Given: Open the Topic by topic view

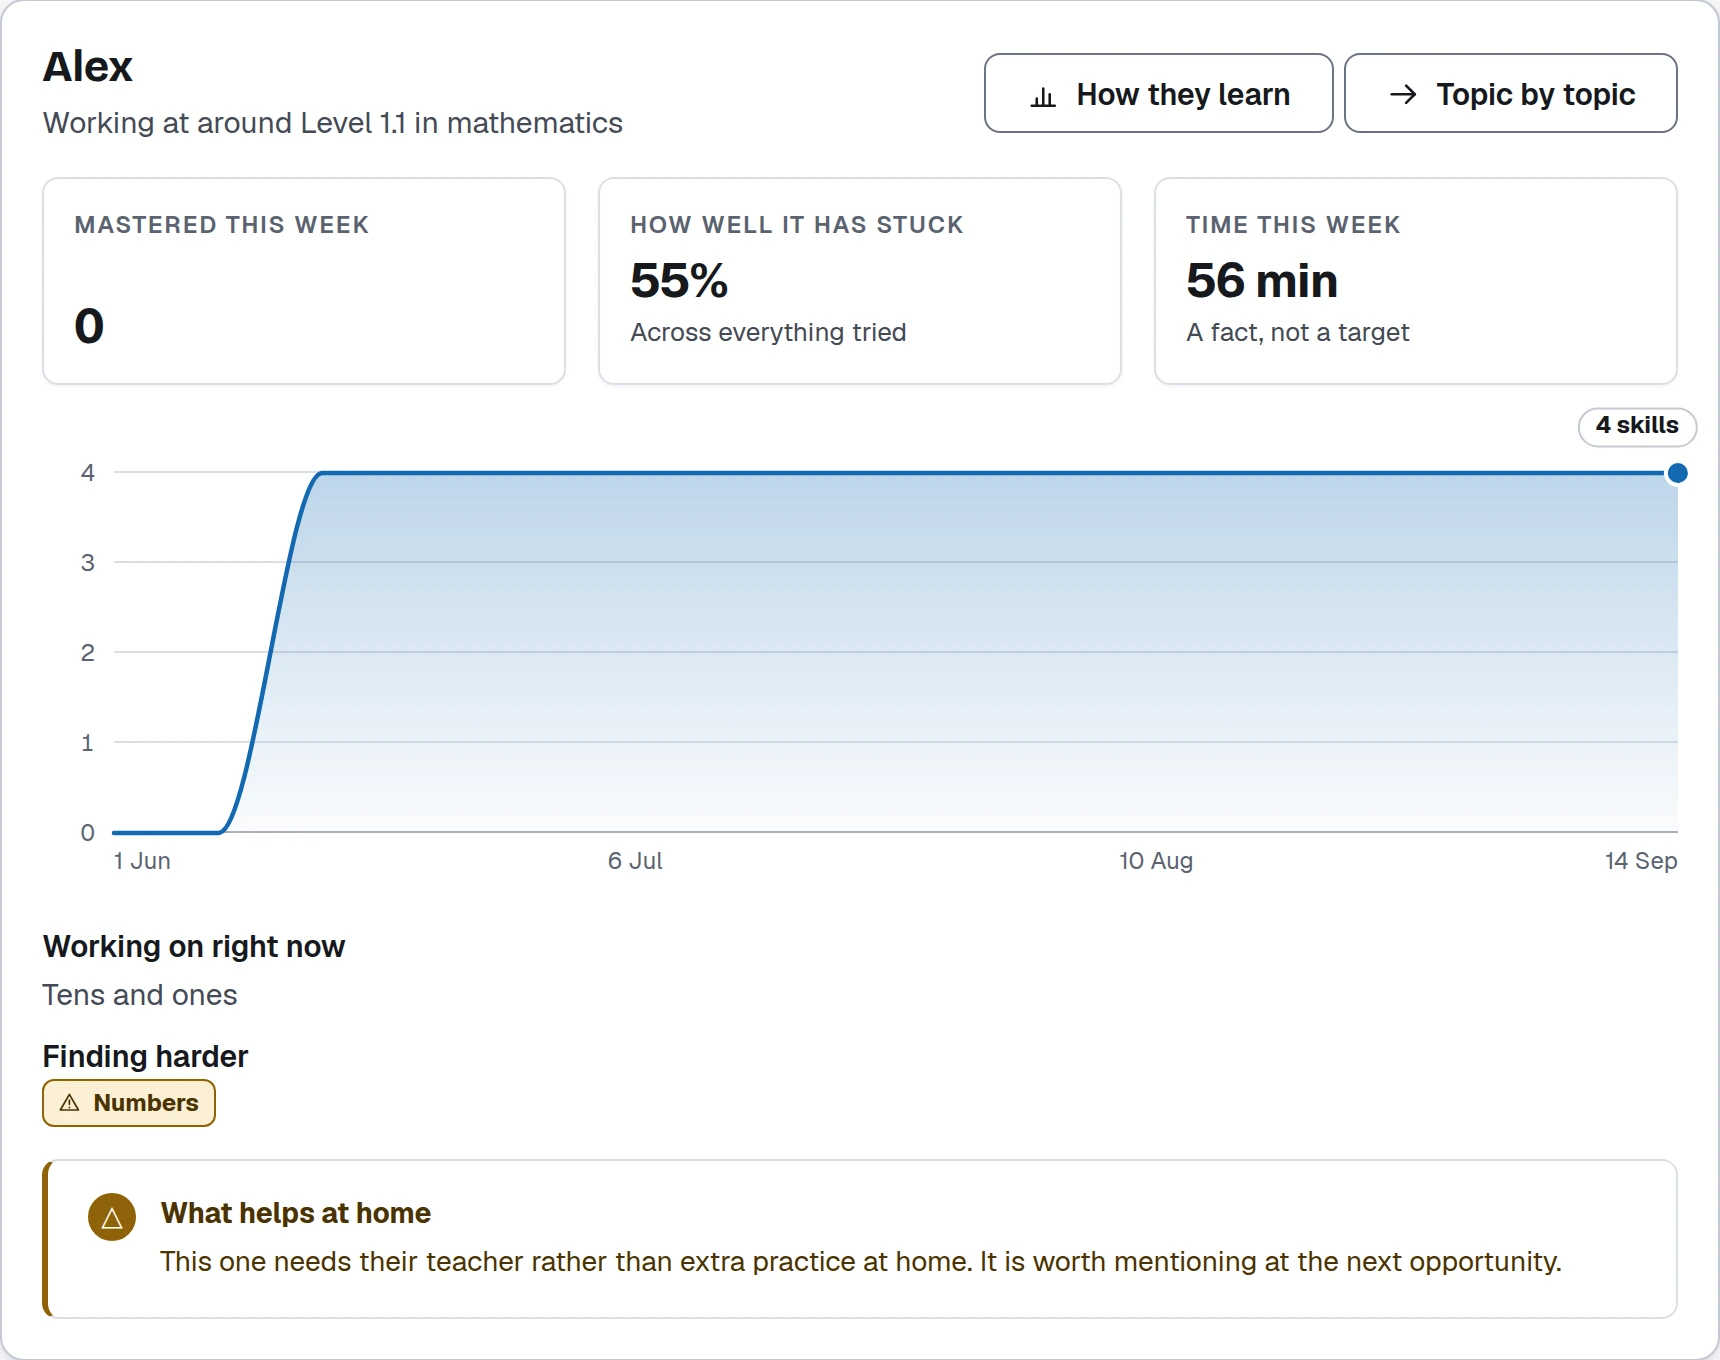Looking at the screenshot, I should tap(1510, 93).
